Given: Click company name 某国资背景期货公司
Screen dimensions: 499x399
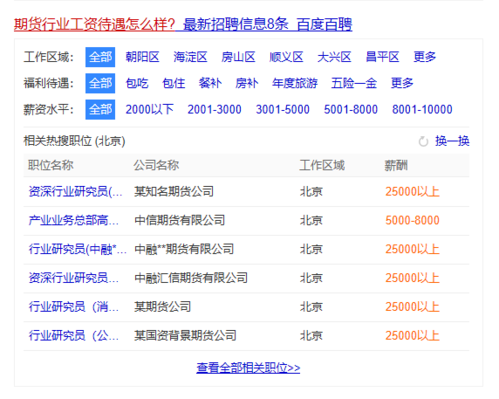Looking at the screenshot, I should pos(185,335).
